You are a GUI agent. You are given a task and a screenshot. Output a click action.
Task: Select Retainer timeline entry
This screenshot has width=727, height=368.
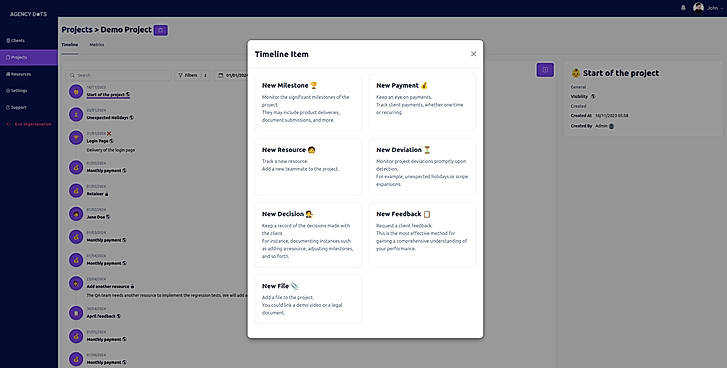95,194
